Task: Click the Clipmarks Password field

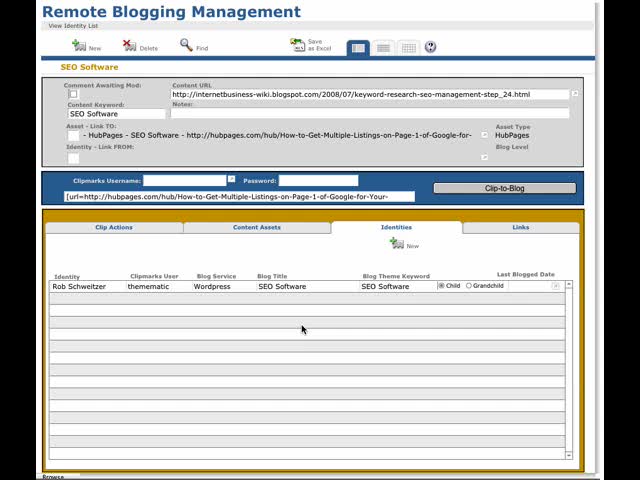Action: 318,180
